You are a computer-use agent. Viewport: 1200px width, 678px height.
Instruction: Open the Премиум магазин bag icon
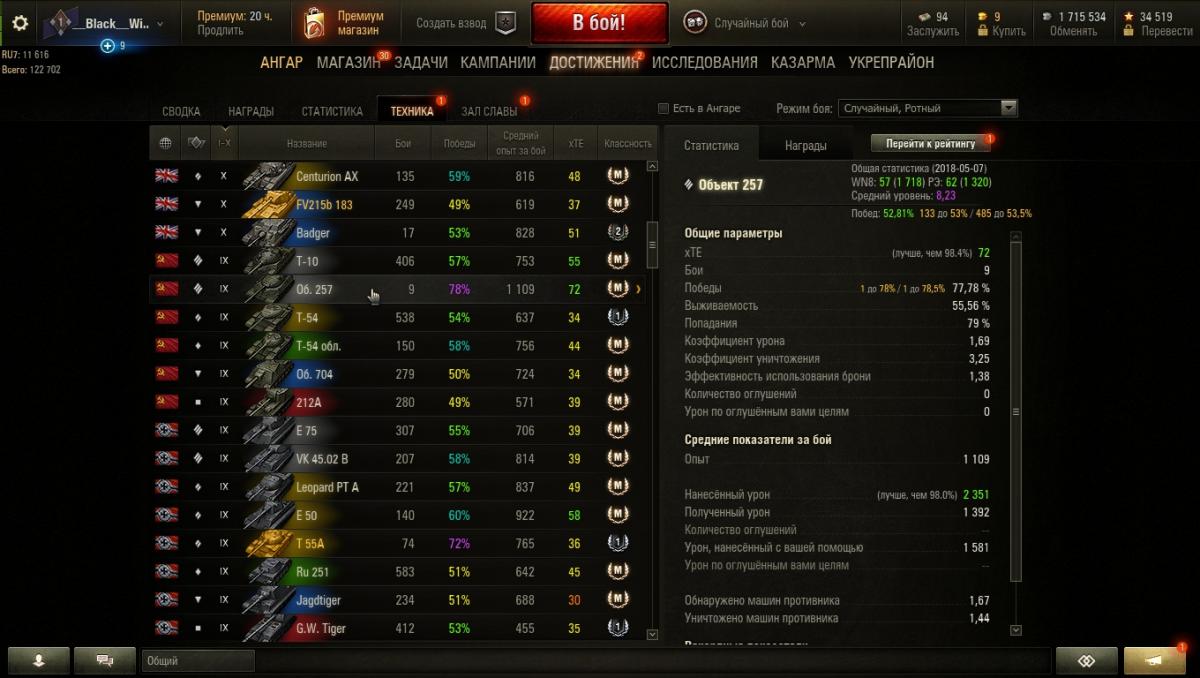(314, 23)
